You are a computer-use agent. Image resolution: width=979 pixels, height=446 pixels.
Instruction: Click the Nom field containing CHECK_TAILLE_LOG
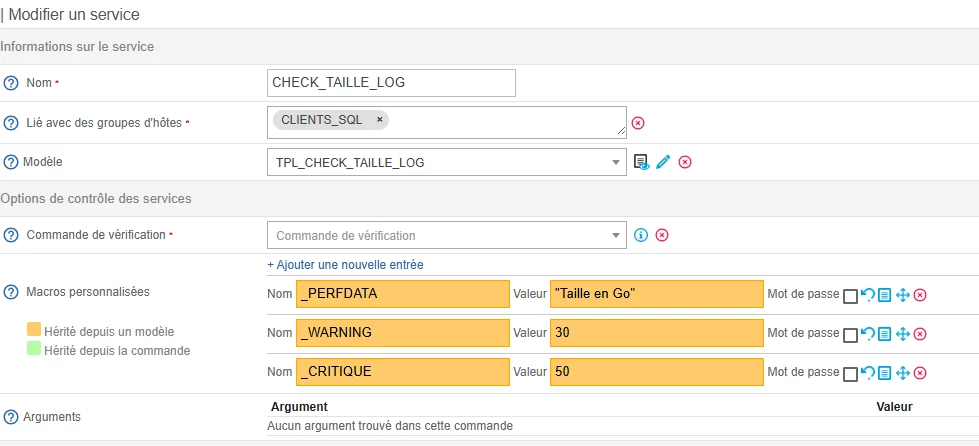392,82
